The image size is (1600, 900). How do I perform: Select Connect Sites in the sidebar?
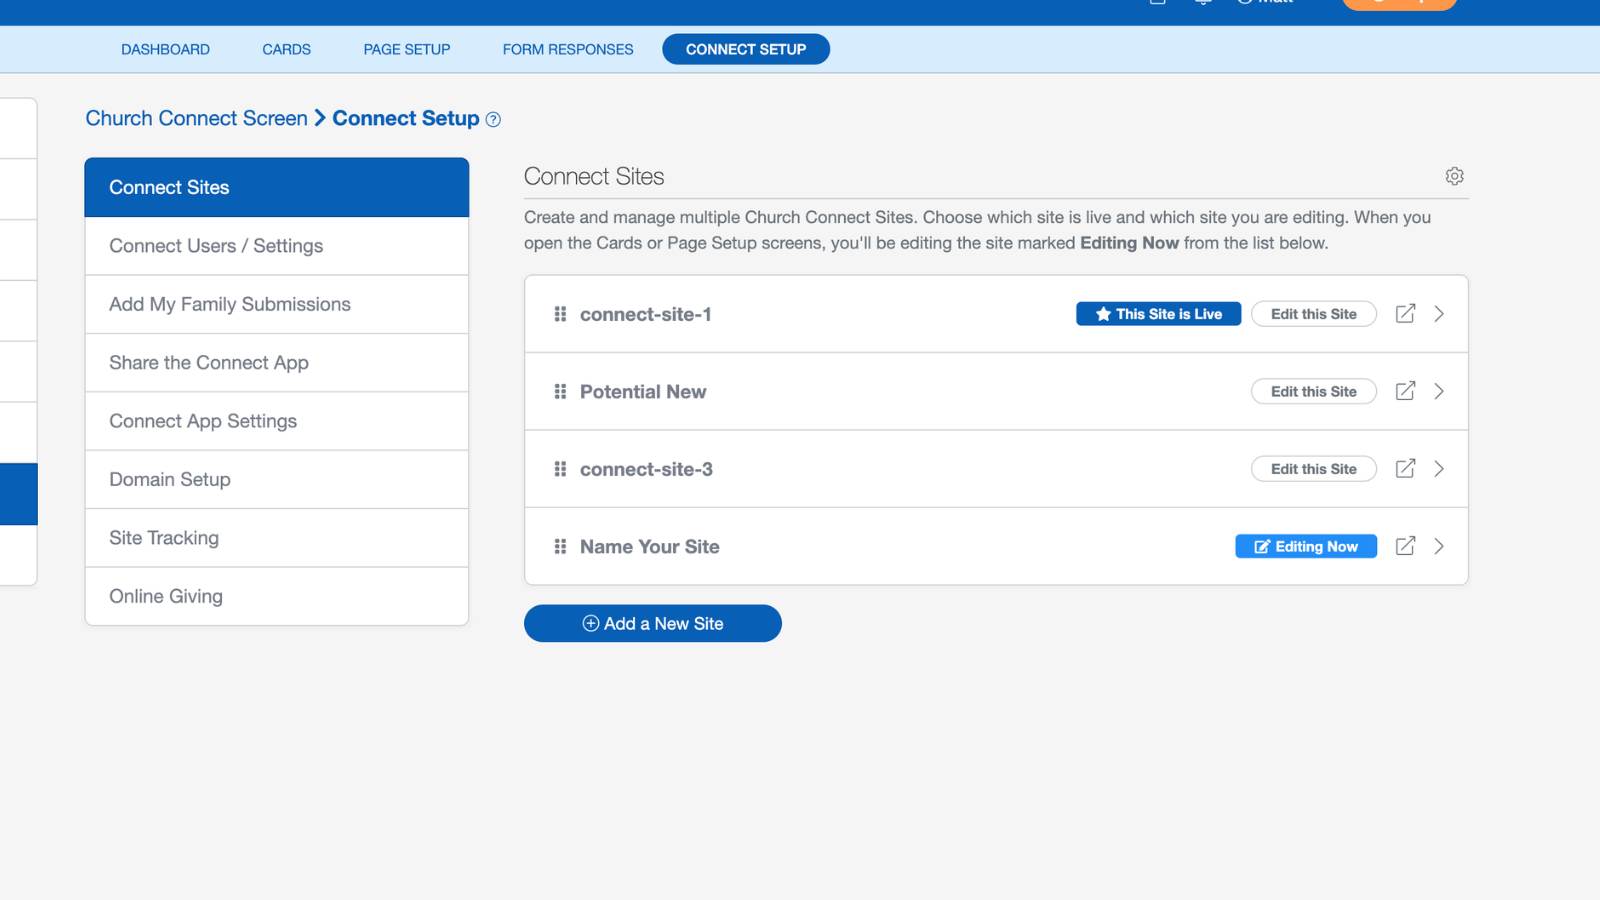[x=277, y=187]
